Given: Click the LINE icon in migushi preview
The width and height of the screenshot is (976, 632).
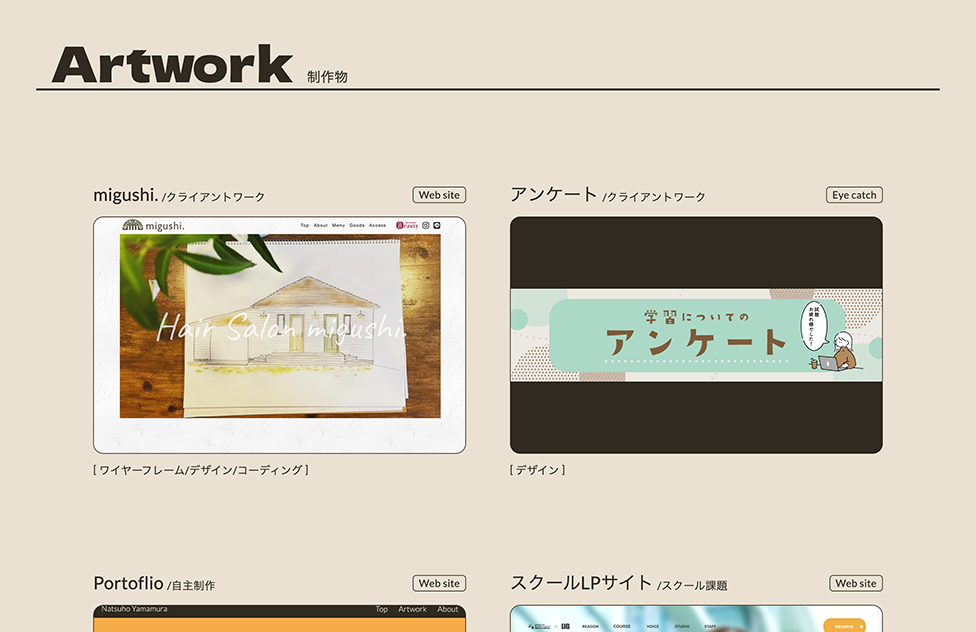Looking at the screenshot, I should point(437,226).
